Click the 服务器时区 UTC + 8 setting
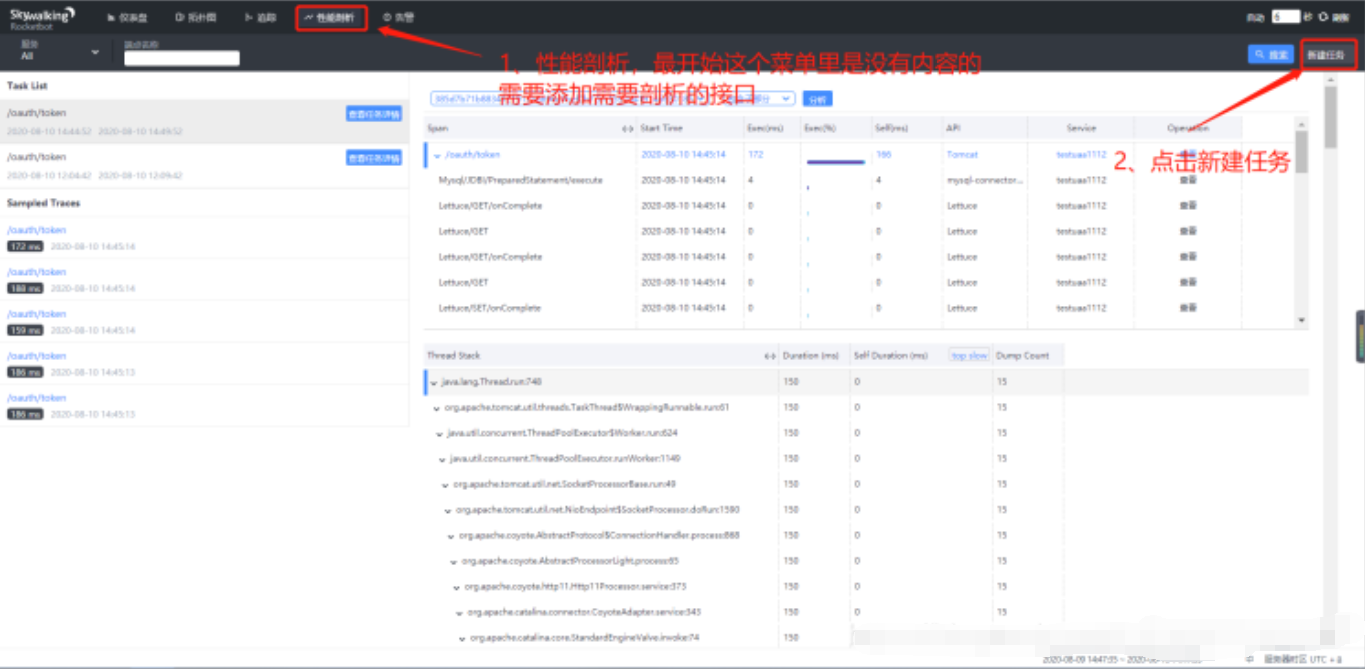Viewport: 1367px width, 669px height. pos(1303,659)
